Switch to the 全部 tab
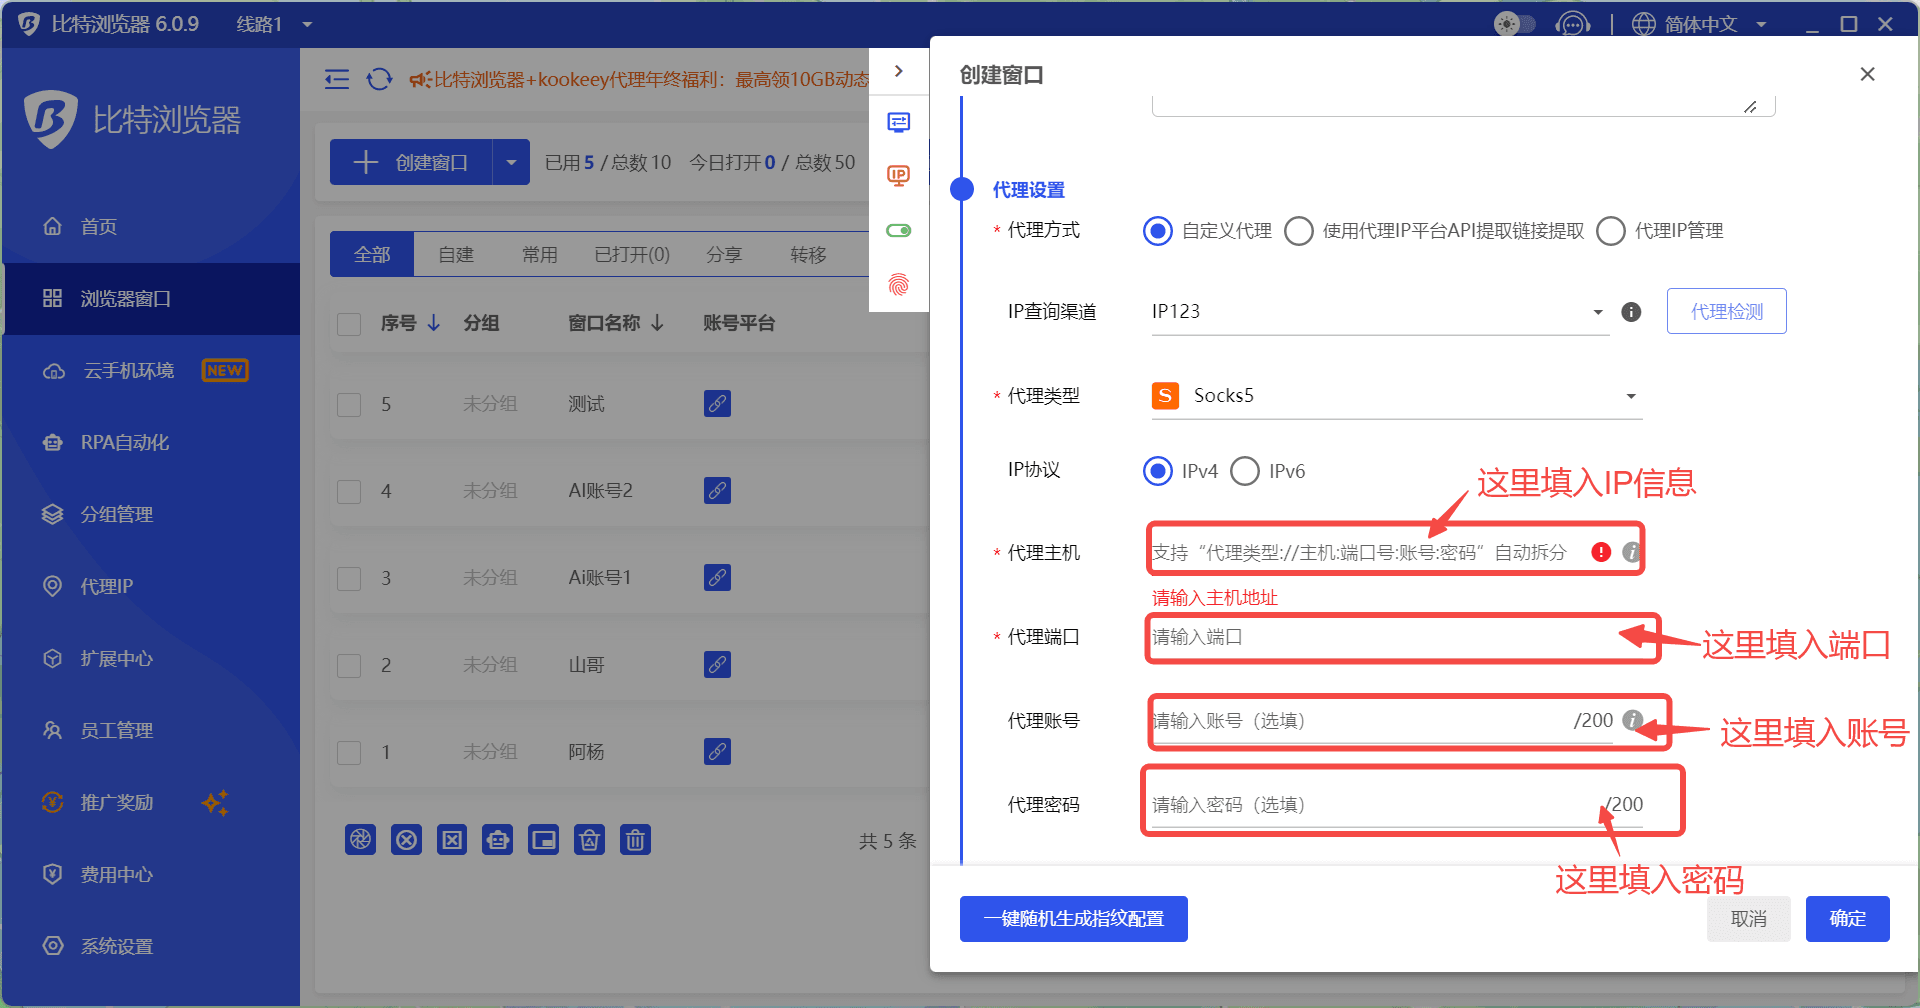 coord(372,254)
